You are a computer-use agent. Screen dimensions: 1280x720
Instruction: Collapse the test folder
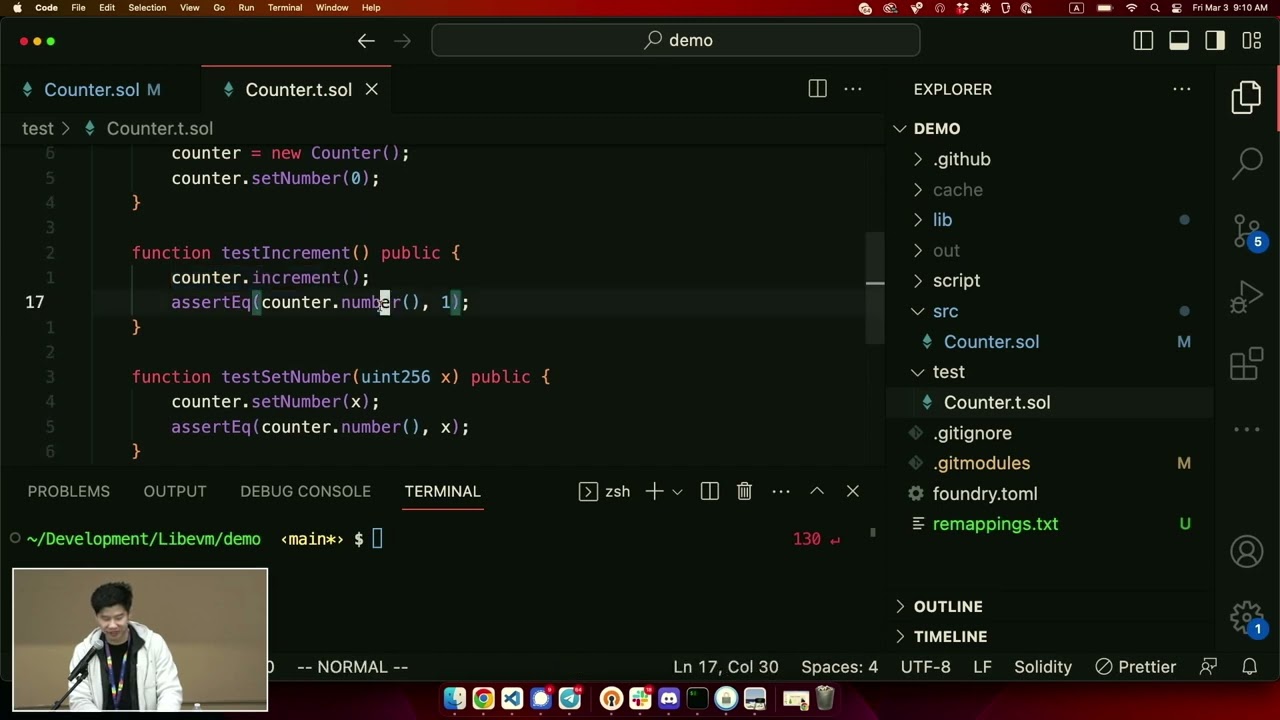tap(918, 372)
